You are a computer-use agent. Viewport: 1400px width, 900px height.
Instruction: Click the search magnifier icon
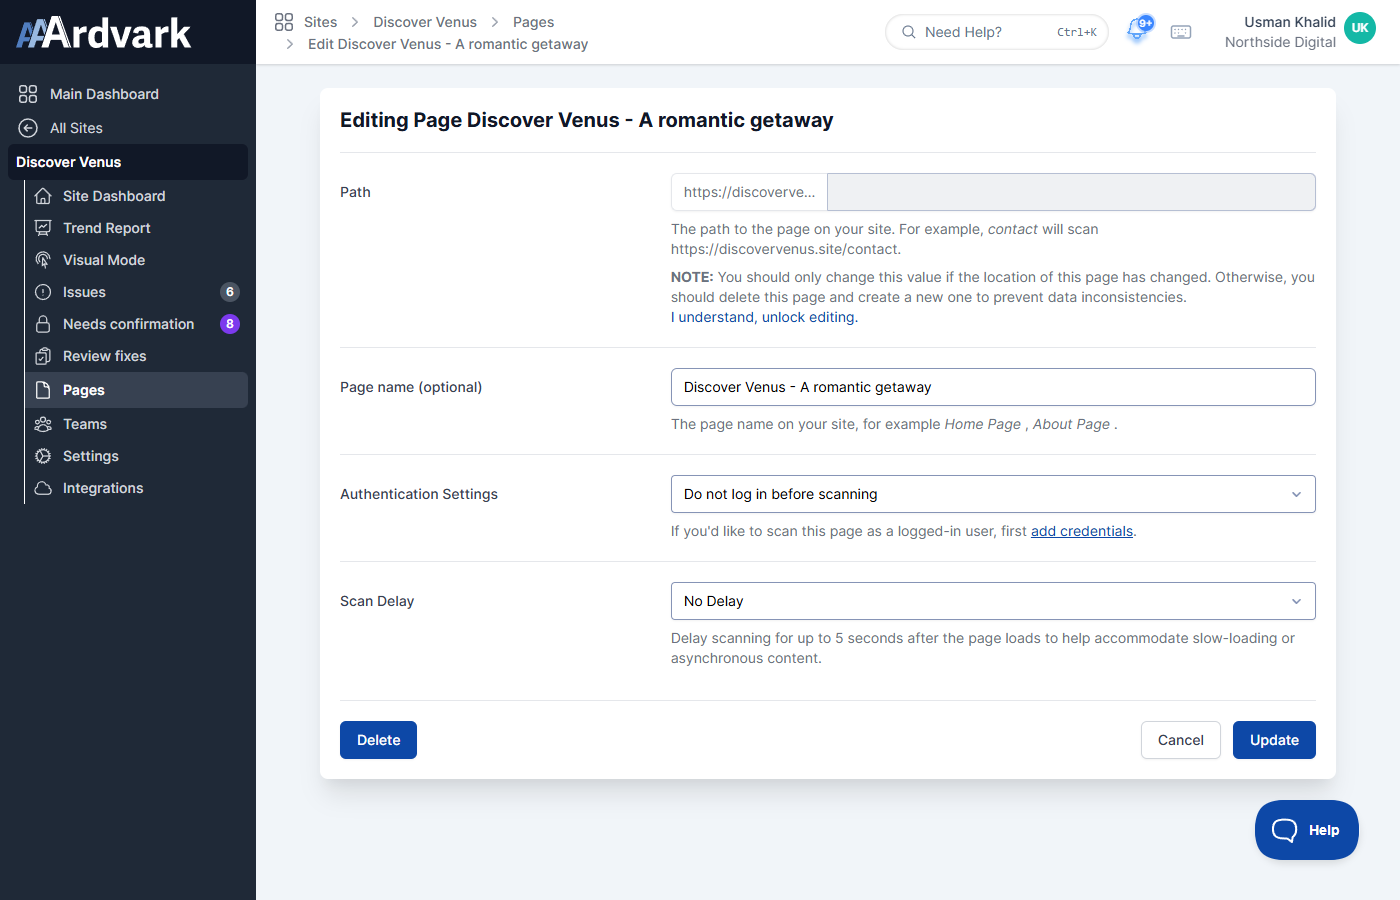point(909,32)
